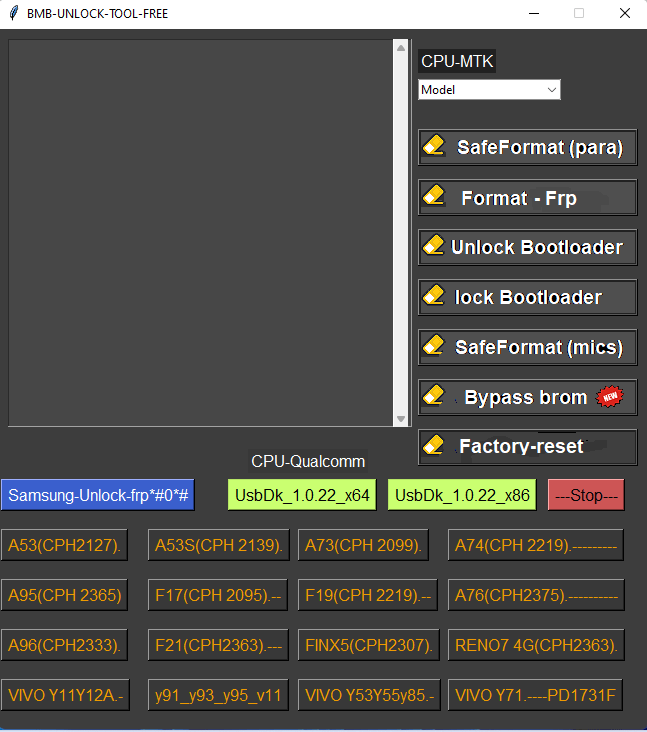The width and height of the screenshot is (647, 732).
Task: Start the Factory-reset operation
Action: (527, 447)
